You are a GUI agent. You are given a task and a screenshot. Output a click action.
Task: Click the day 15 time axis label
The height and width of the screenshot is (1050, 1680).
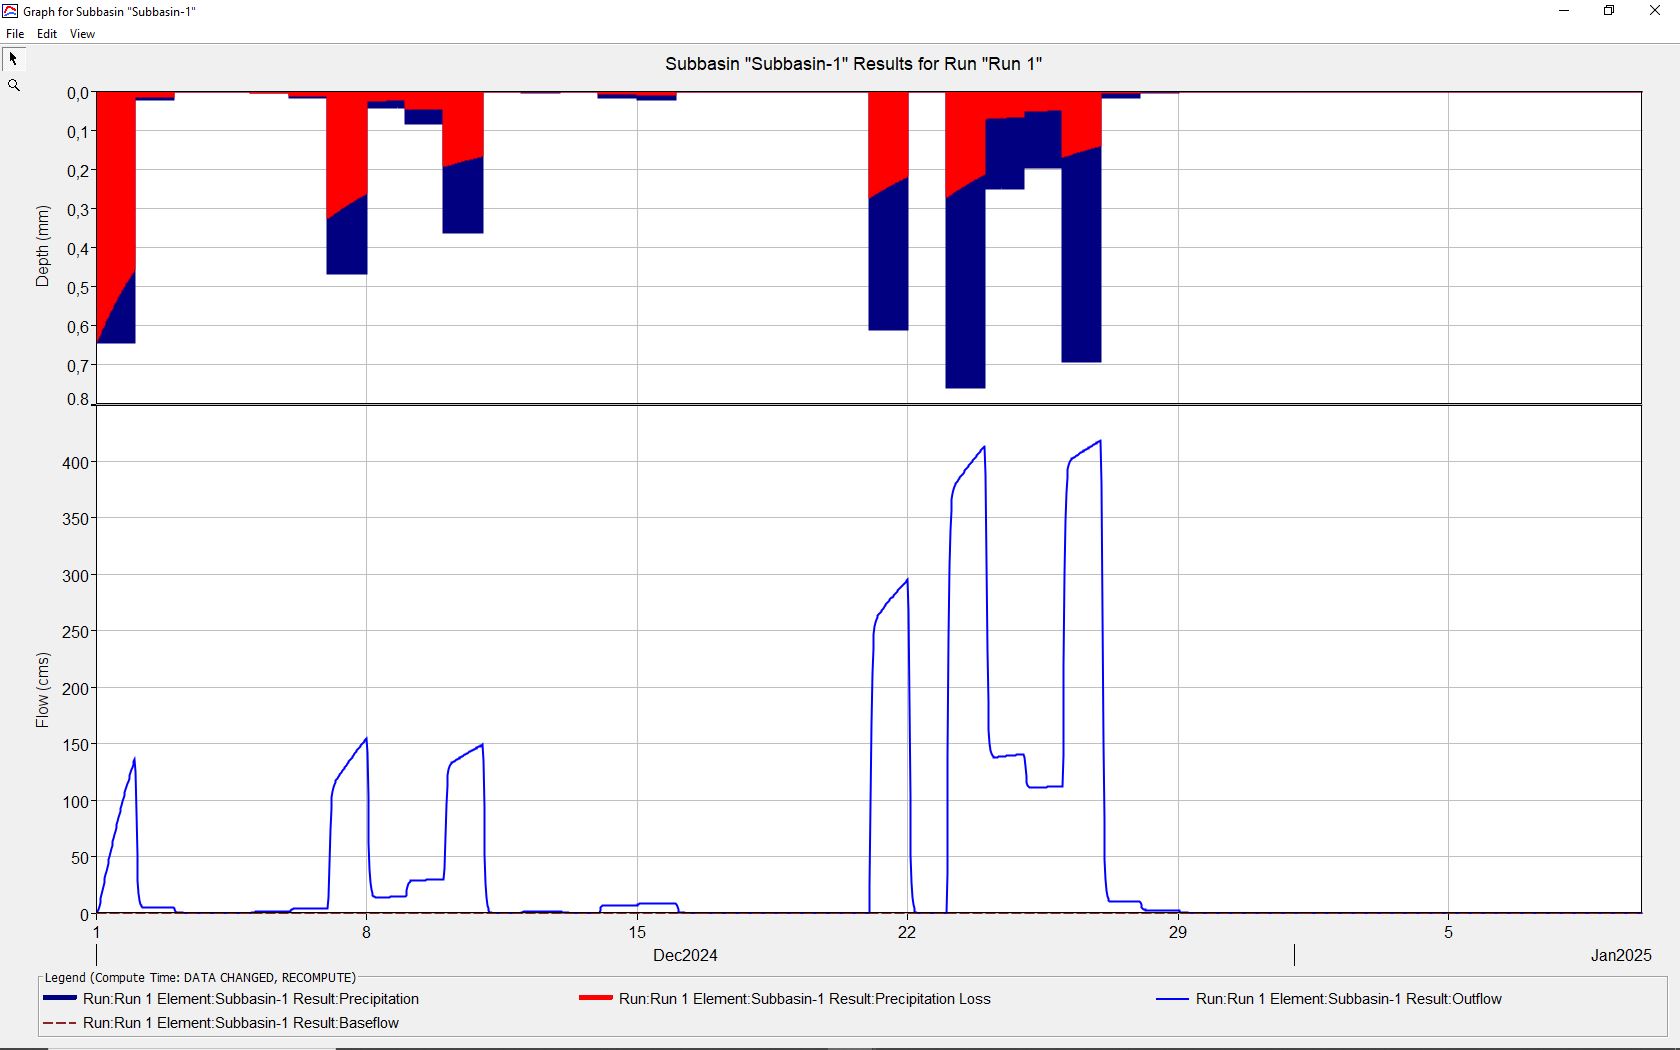click(x=637, y=932)
